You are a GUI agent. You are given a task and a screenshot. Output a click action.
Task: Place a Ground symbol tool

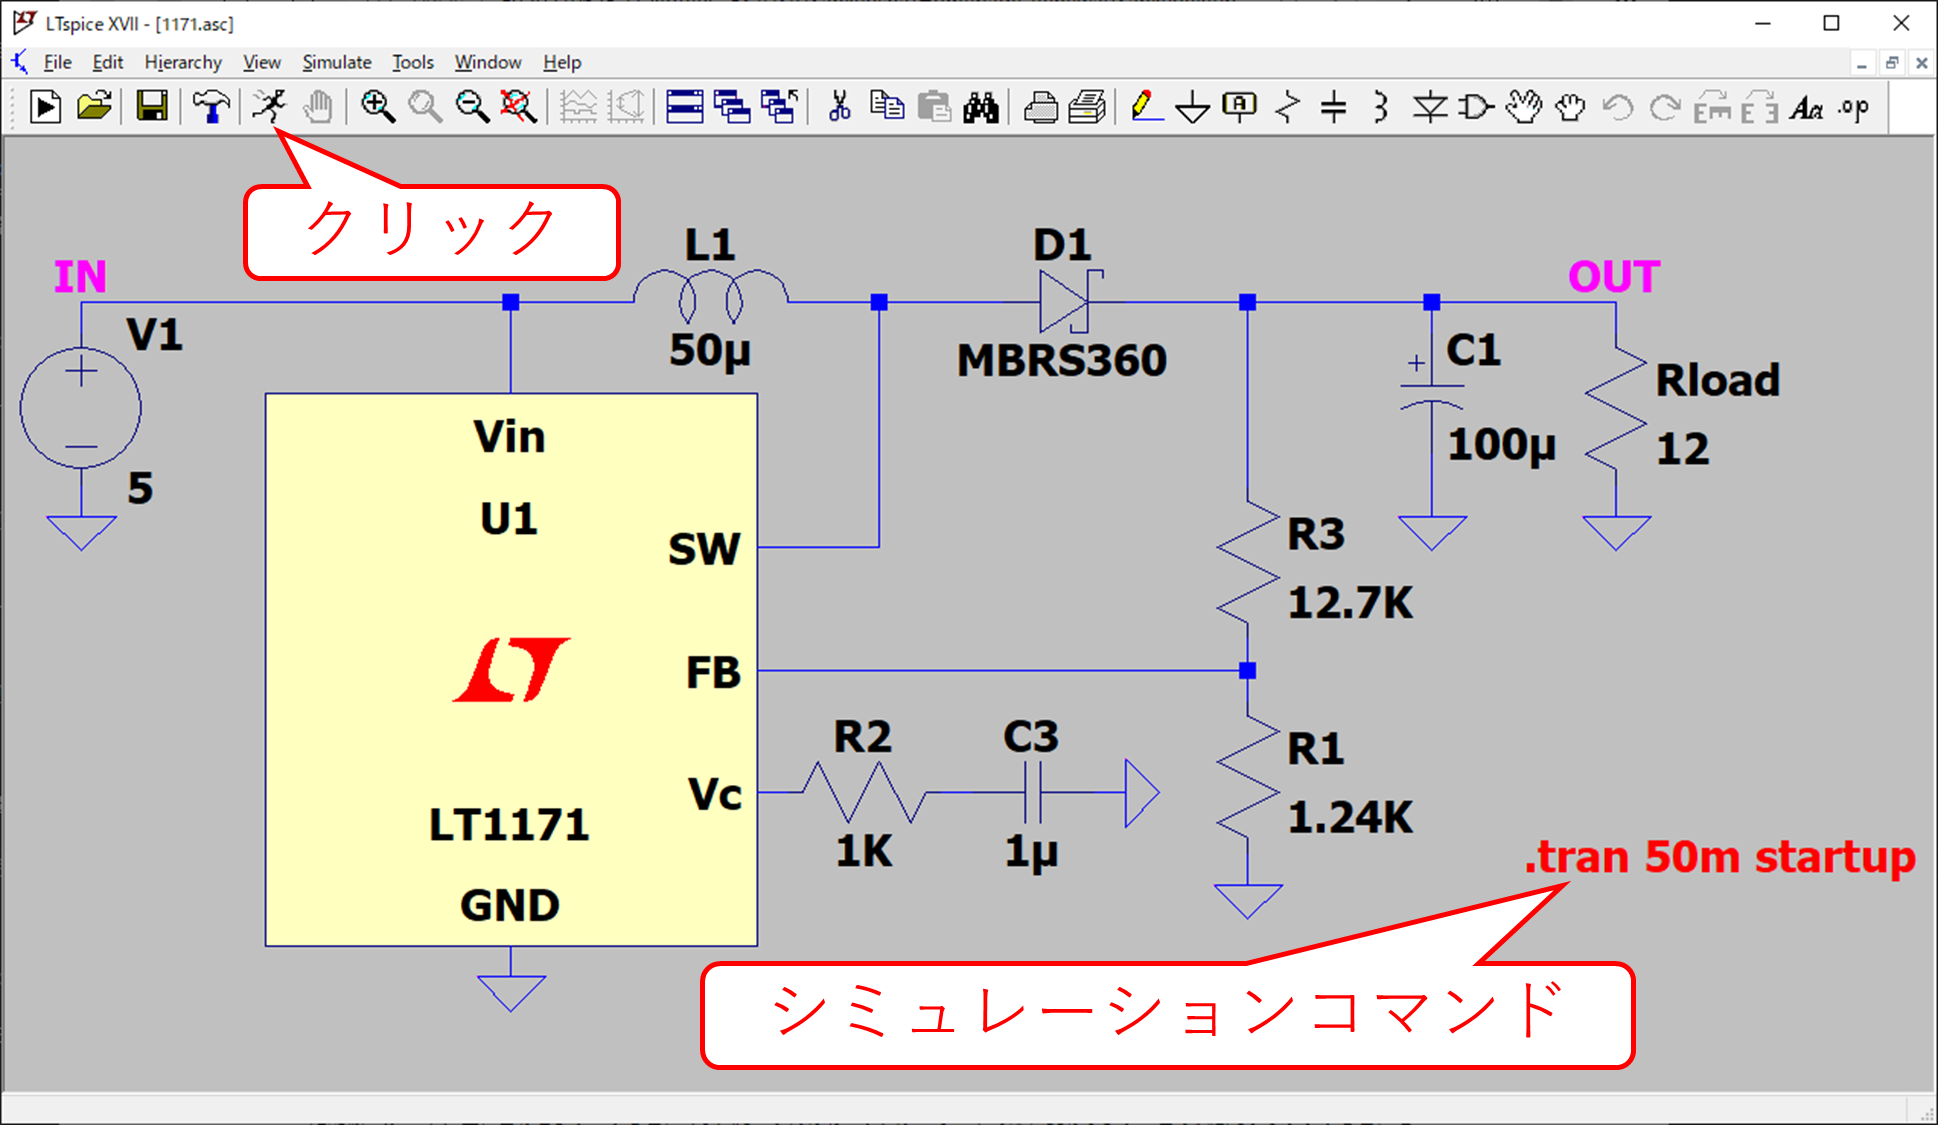point(1192,106)
